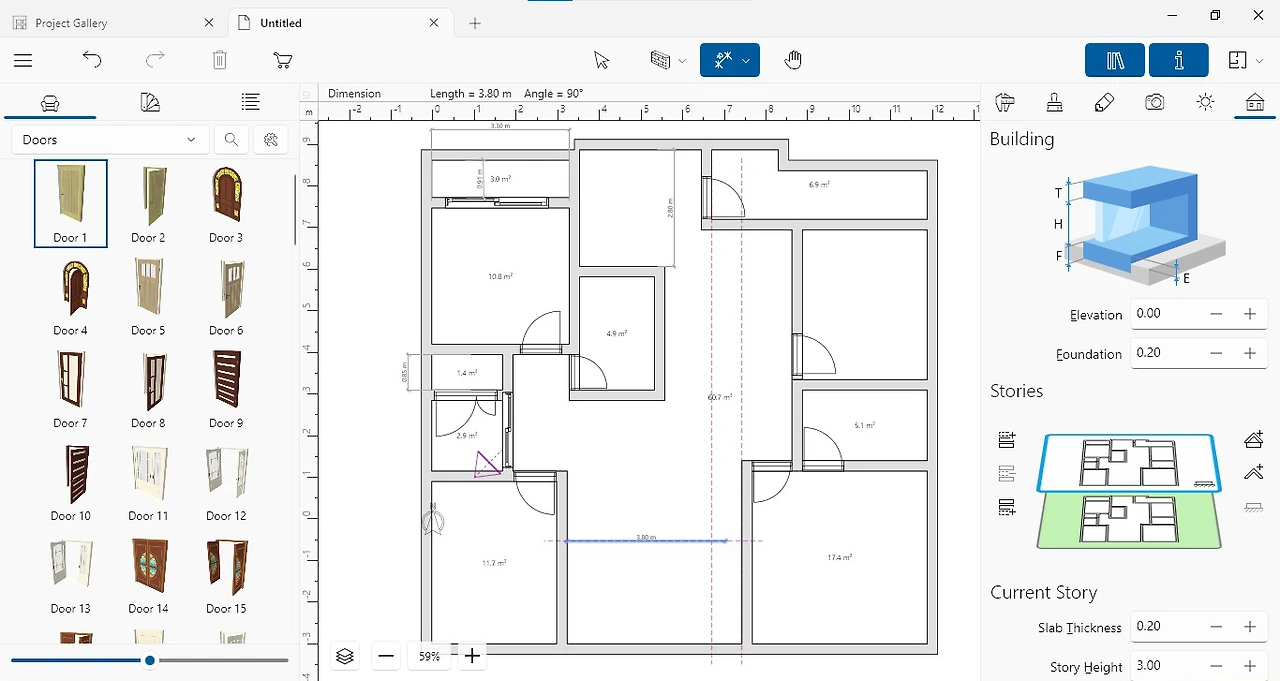This screenshot has height=681, width=1280.
Task: Increase the Elevation value
Action: pyautogui.click(x=1249, y=314)
